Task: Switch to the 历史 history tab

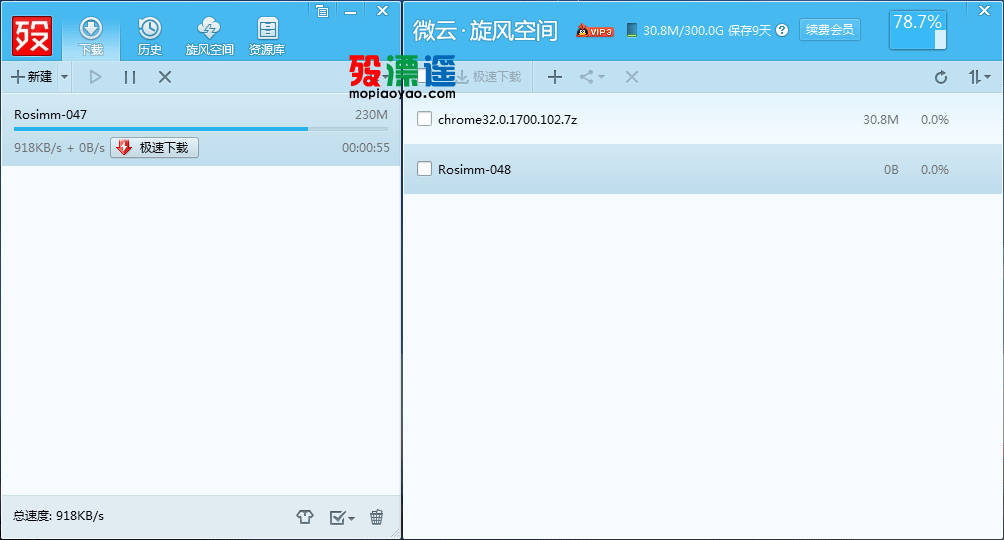Action: 150,36
